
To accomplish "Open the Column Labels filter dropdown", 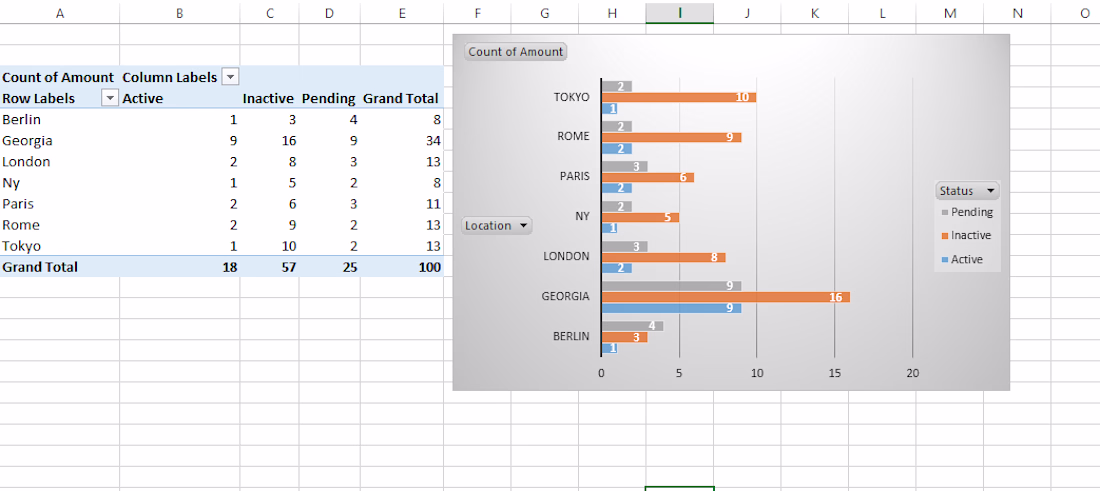I will pos(231,77).
